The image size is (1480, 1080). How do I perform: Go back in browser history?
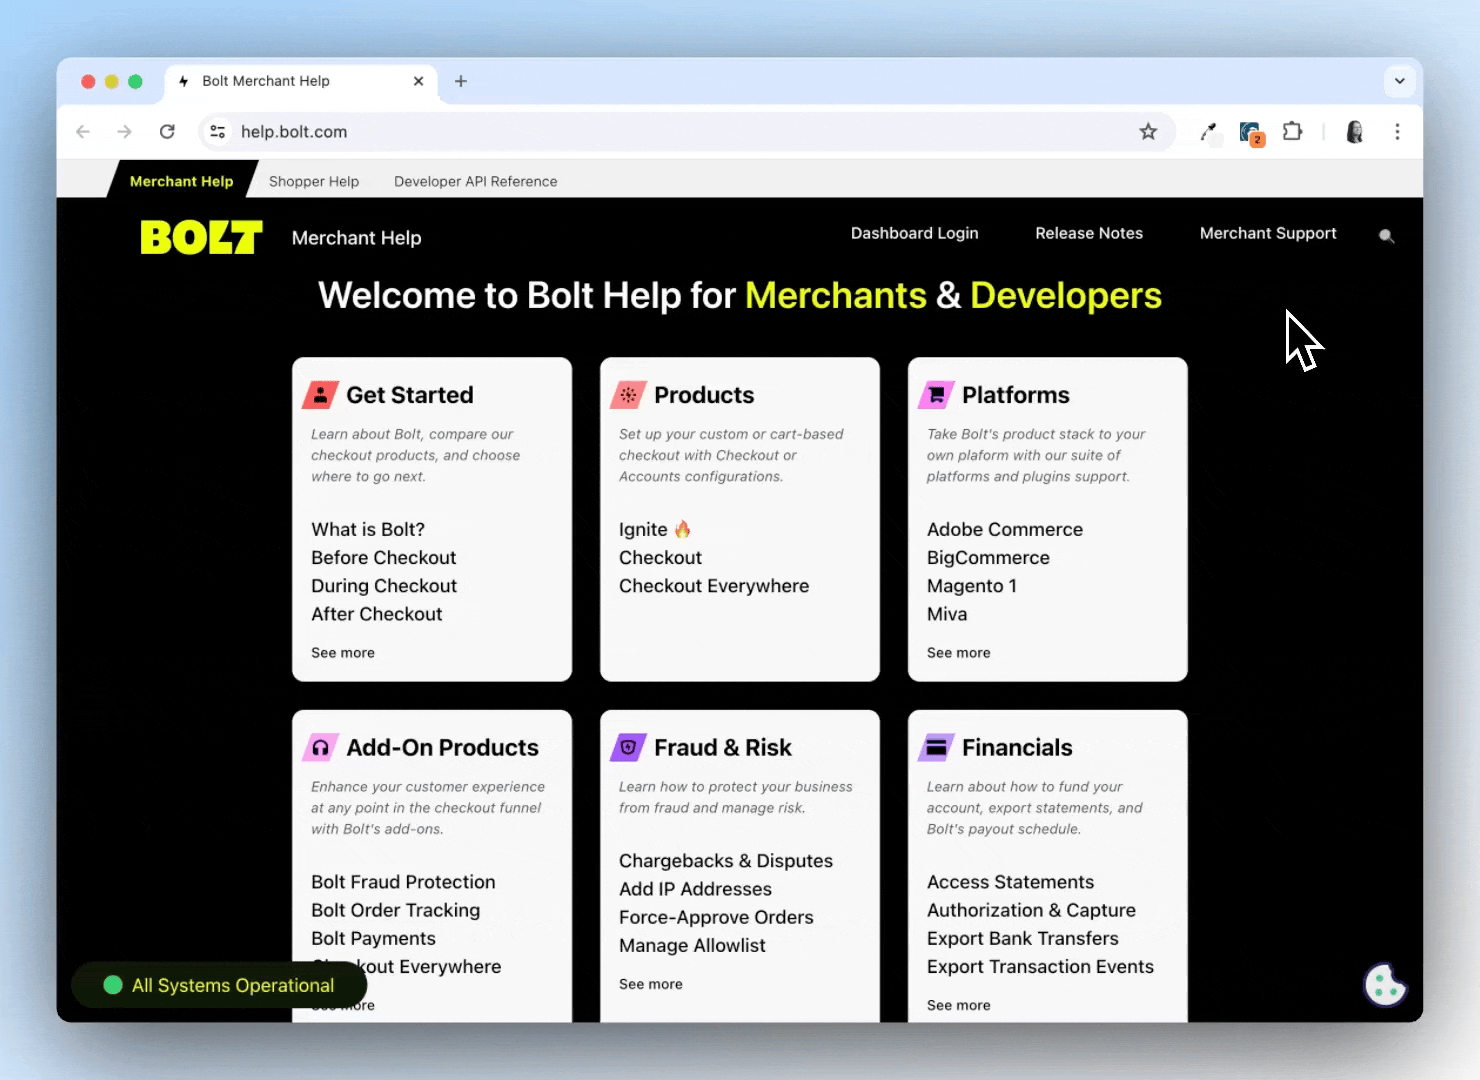click(x=83, y=132)
